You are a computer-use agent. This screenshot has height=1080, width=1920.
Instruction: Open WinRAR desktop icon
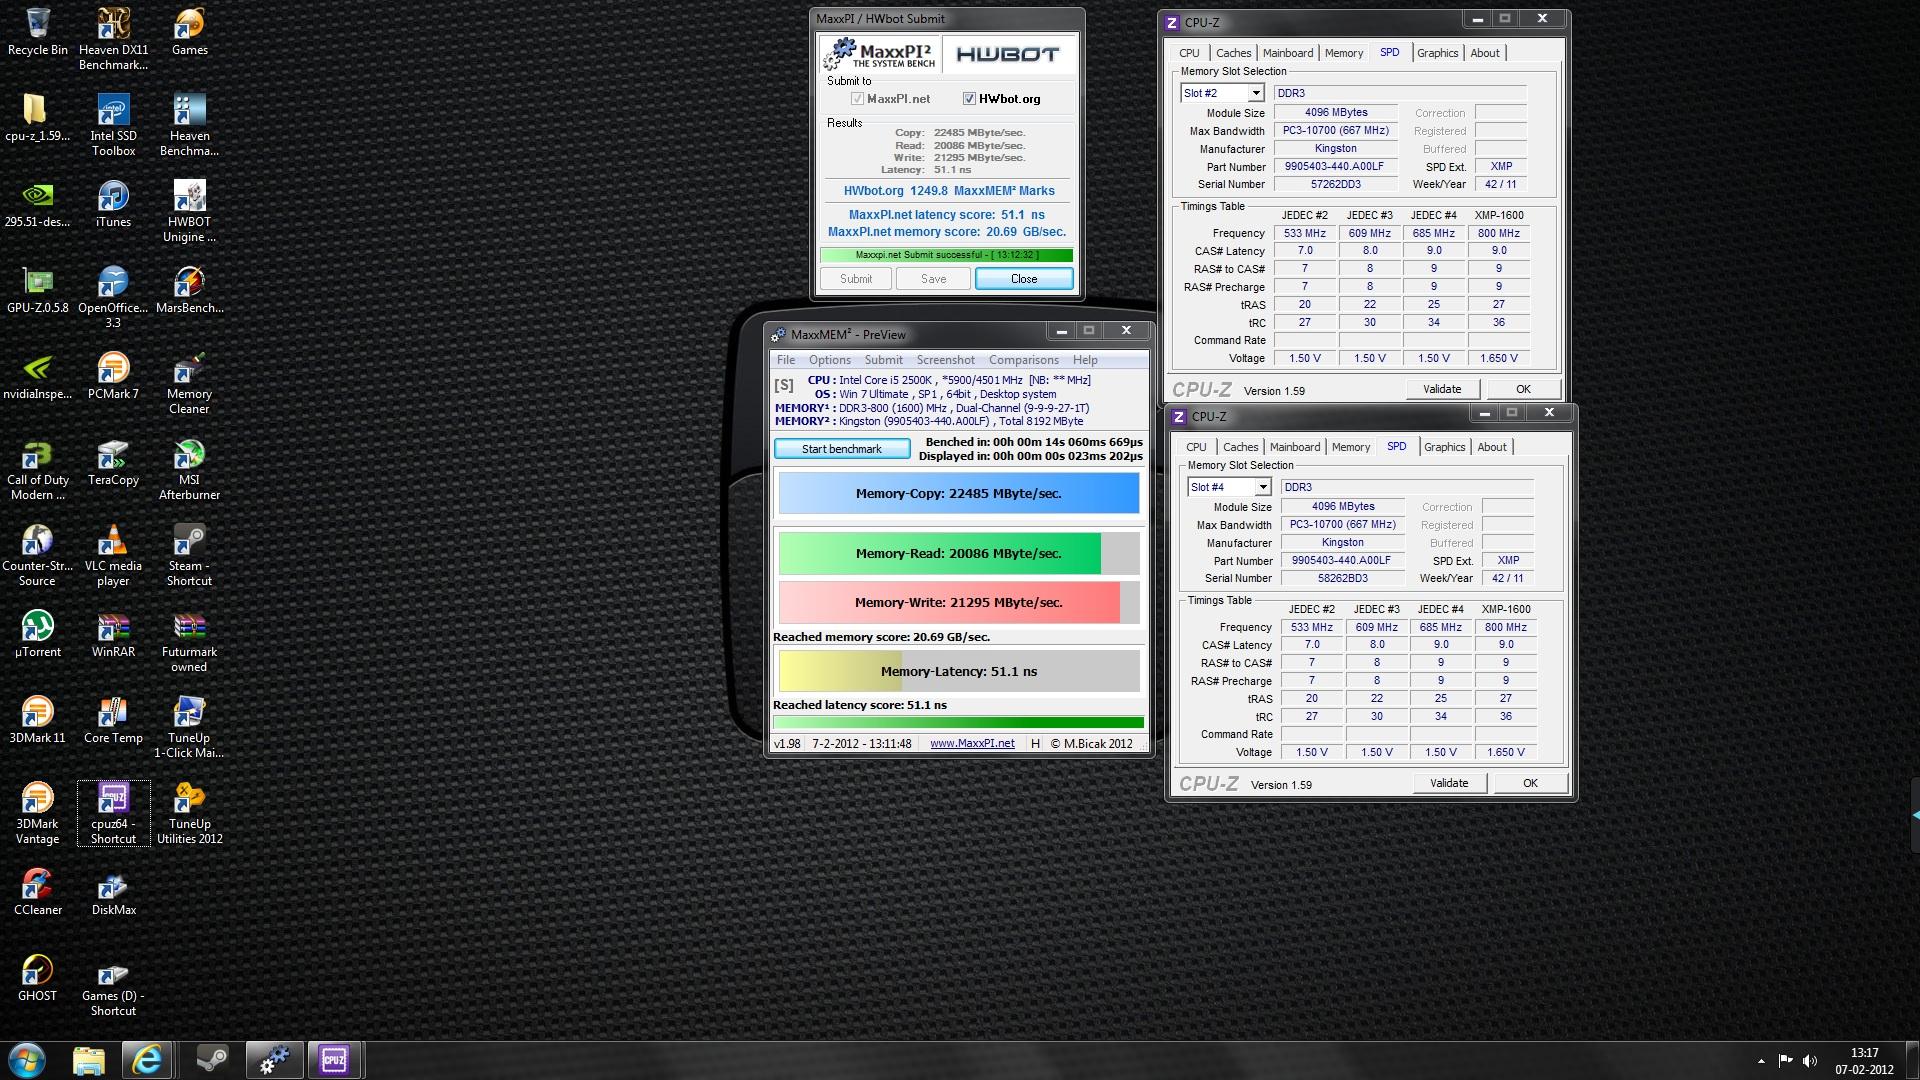[113, 634]
